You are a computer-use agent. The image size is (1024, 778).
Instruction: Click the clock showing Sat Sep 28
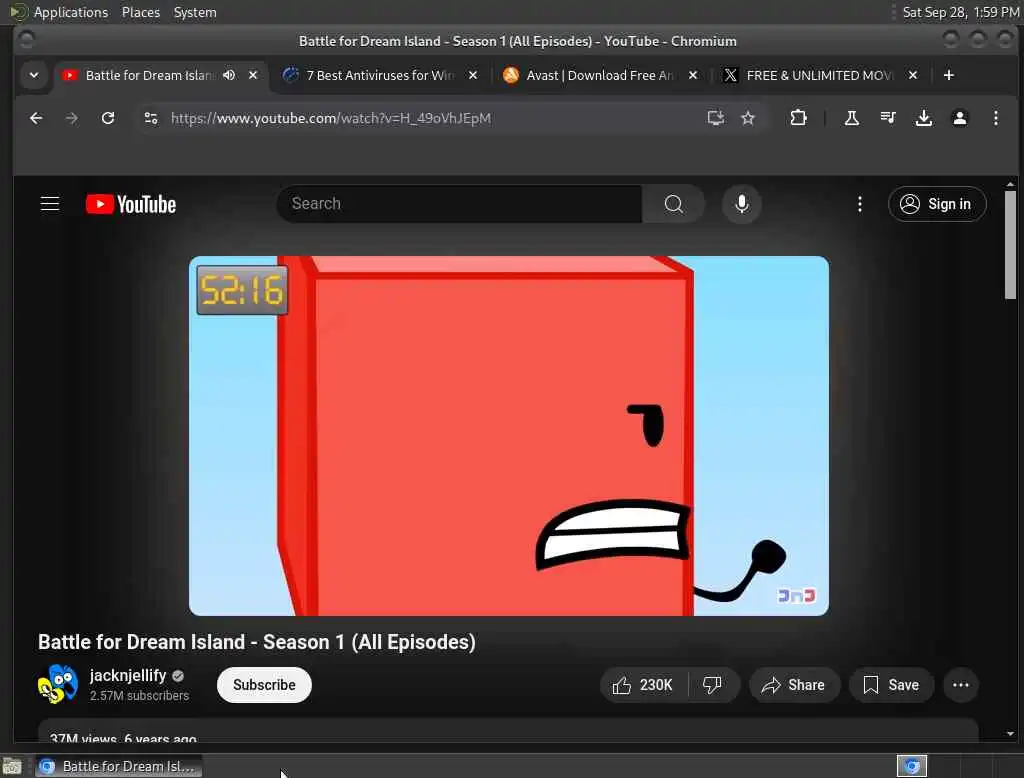pyautogui.click(x=960, y=12)
